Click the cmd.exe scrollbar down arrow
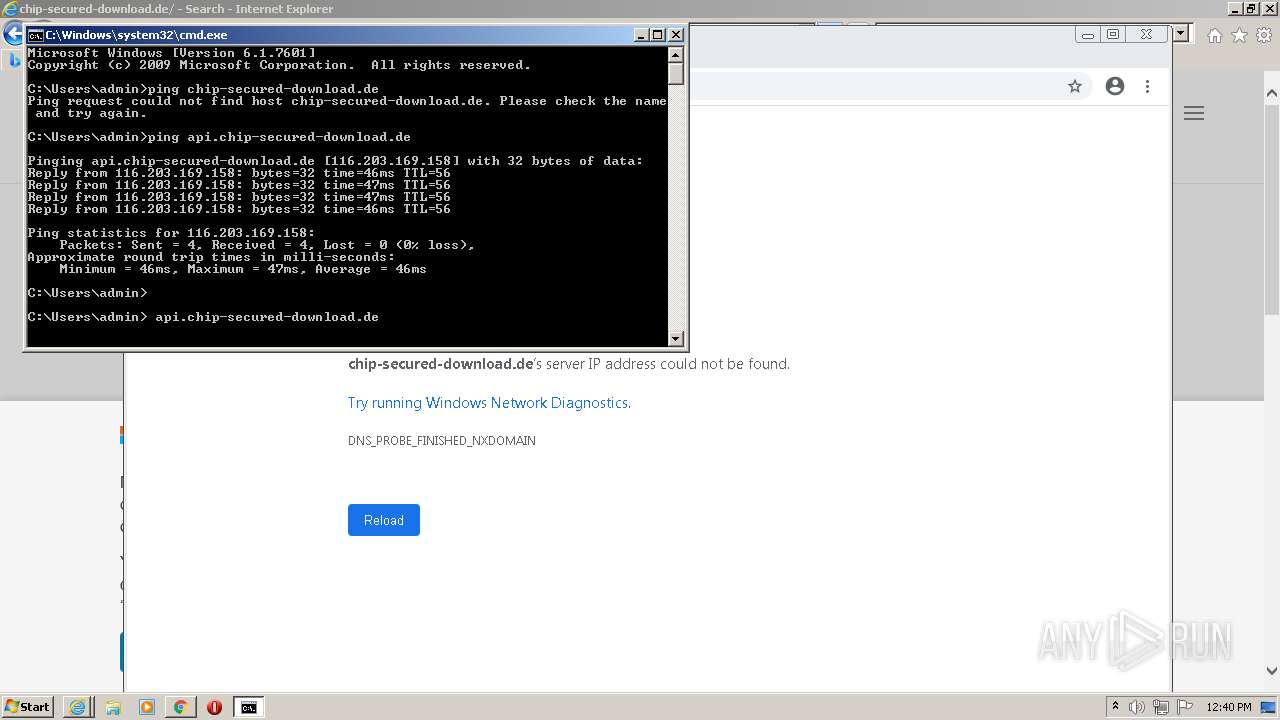 point(676,338)
